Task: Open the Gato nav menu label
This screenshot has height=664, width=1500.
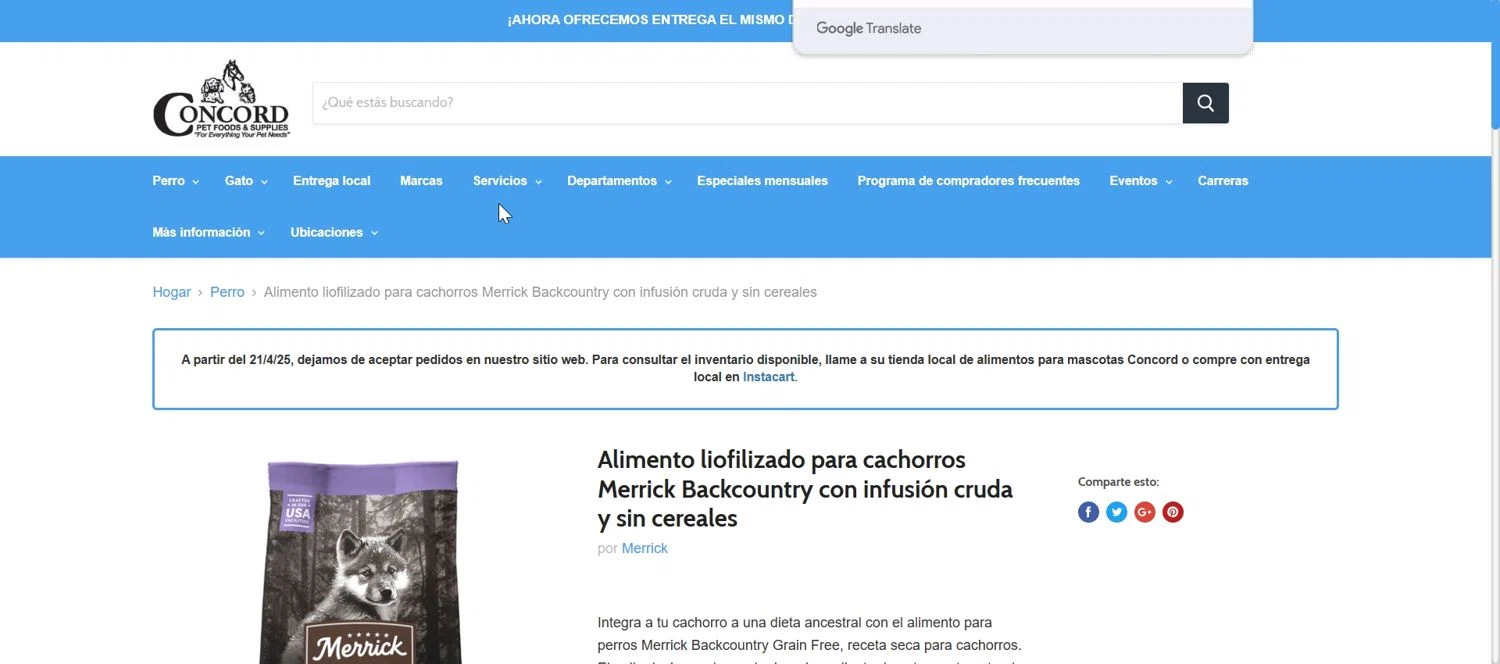Action: (239, 181)
